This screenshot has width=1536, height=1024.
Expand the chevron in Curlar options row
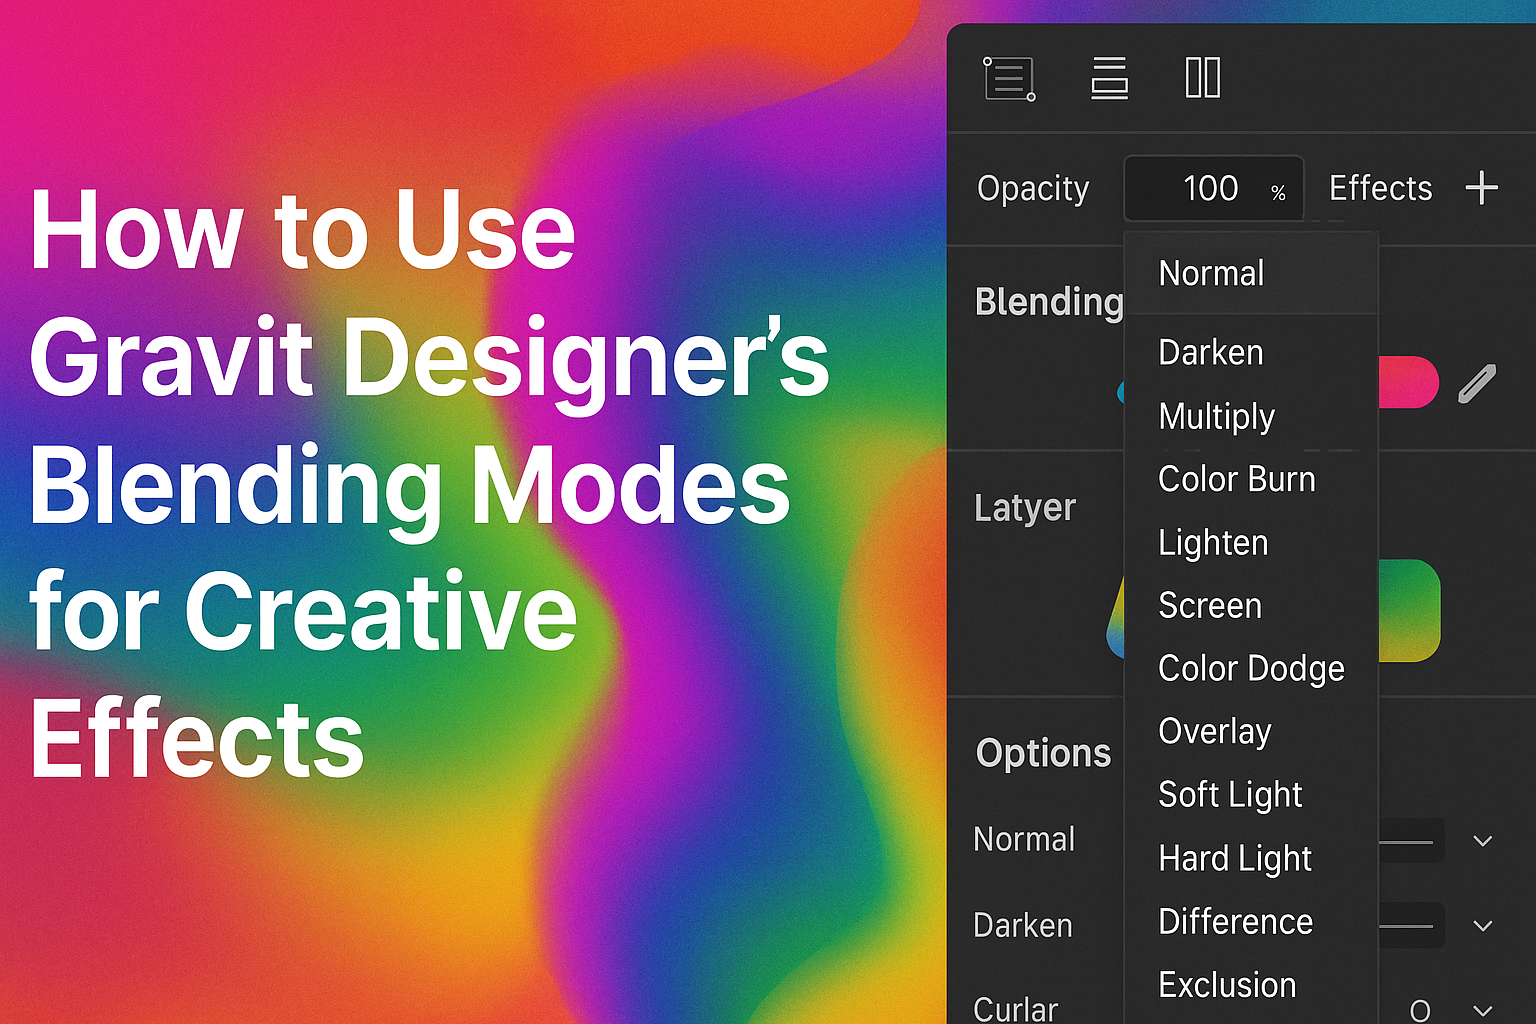pyautogui.click(x=1483, y=1010)
